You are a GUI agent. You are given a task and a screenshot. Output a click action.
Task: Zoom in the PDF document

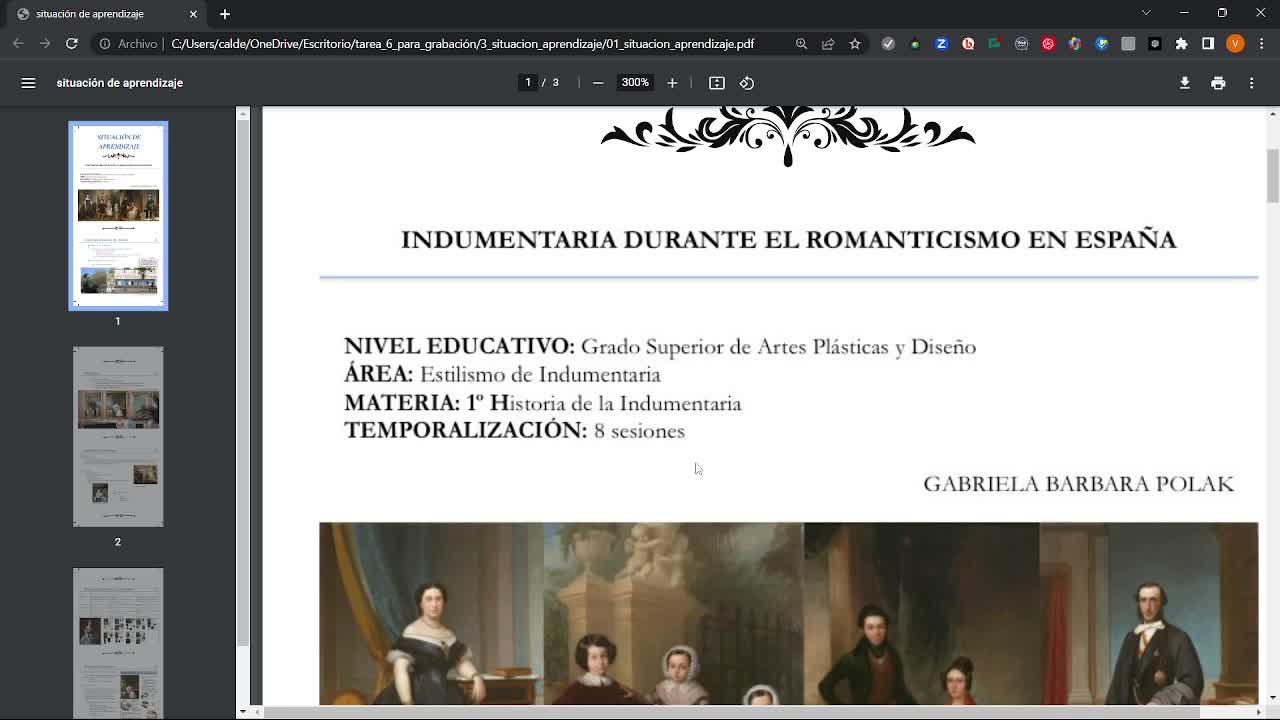[672, 83]
